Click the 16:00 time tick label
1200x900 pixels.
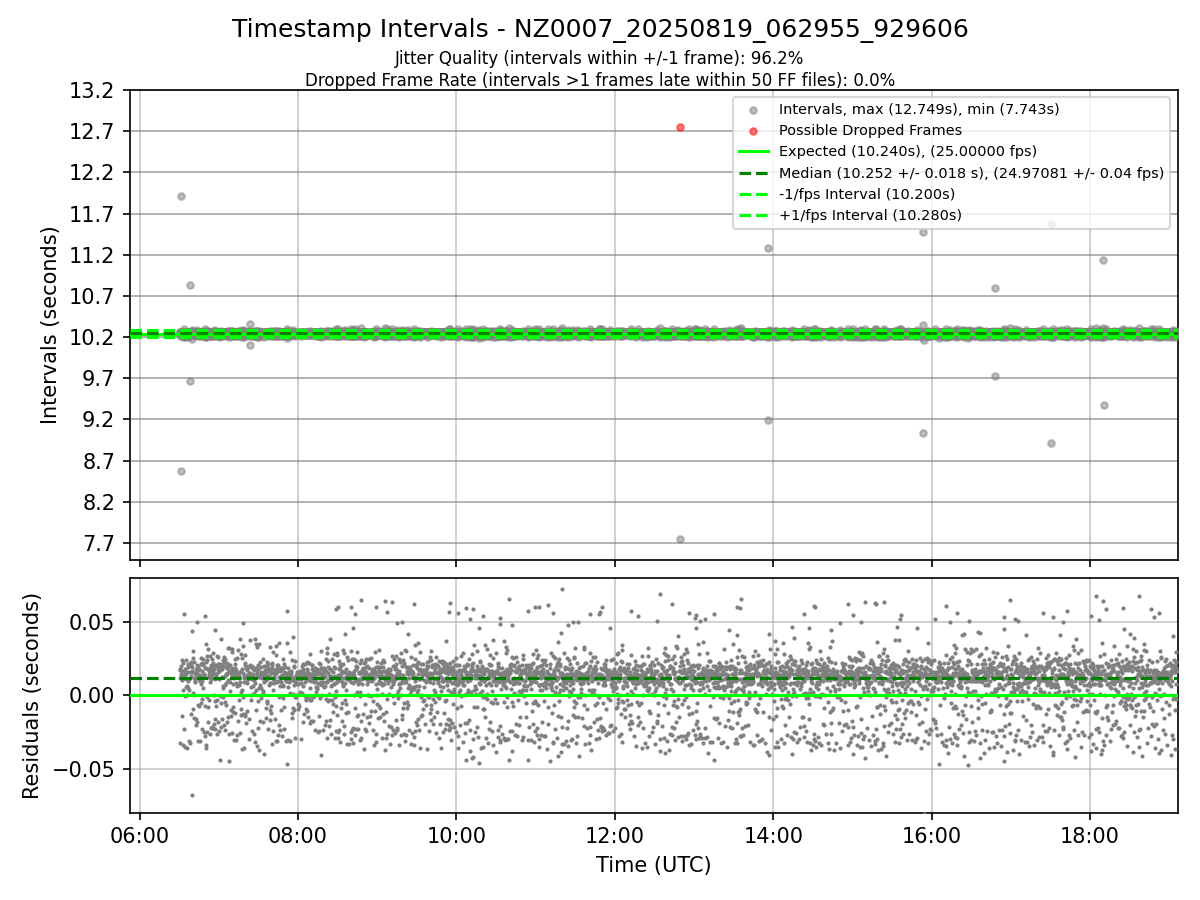click(x=931, y=834)
